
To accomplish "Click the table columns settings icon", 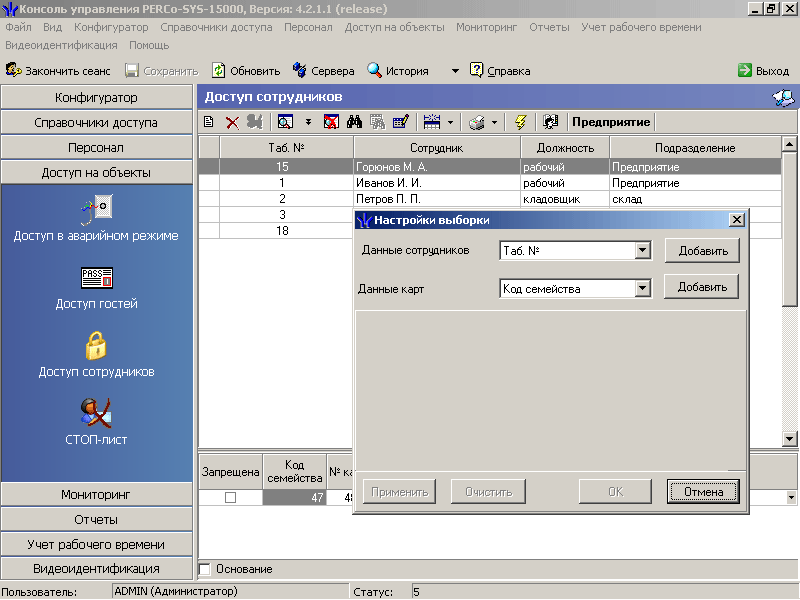I will (x=432, y=122).
